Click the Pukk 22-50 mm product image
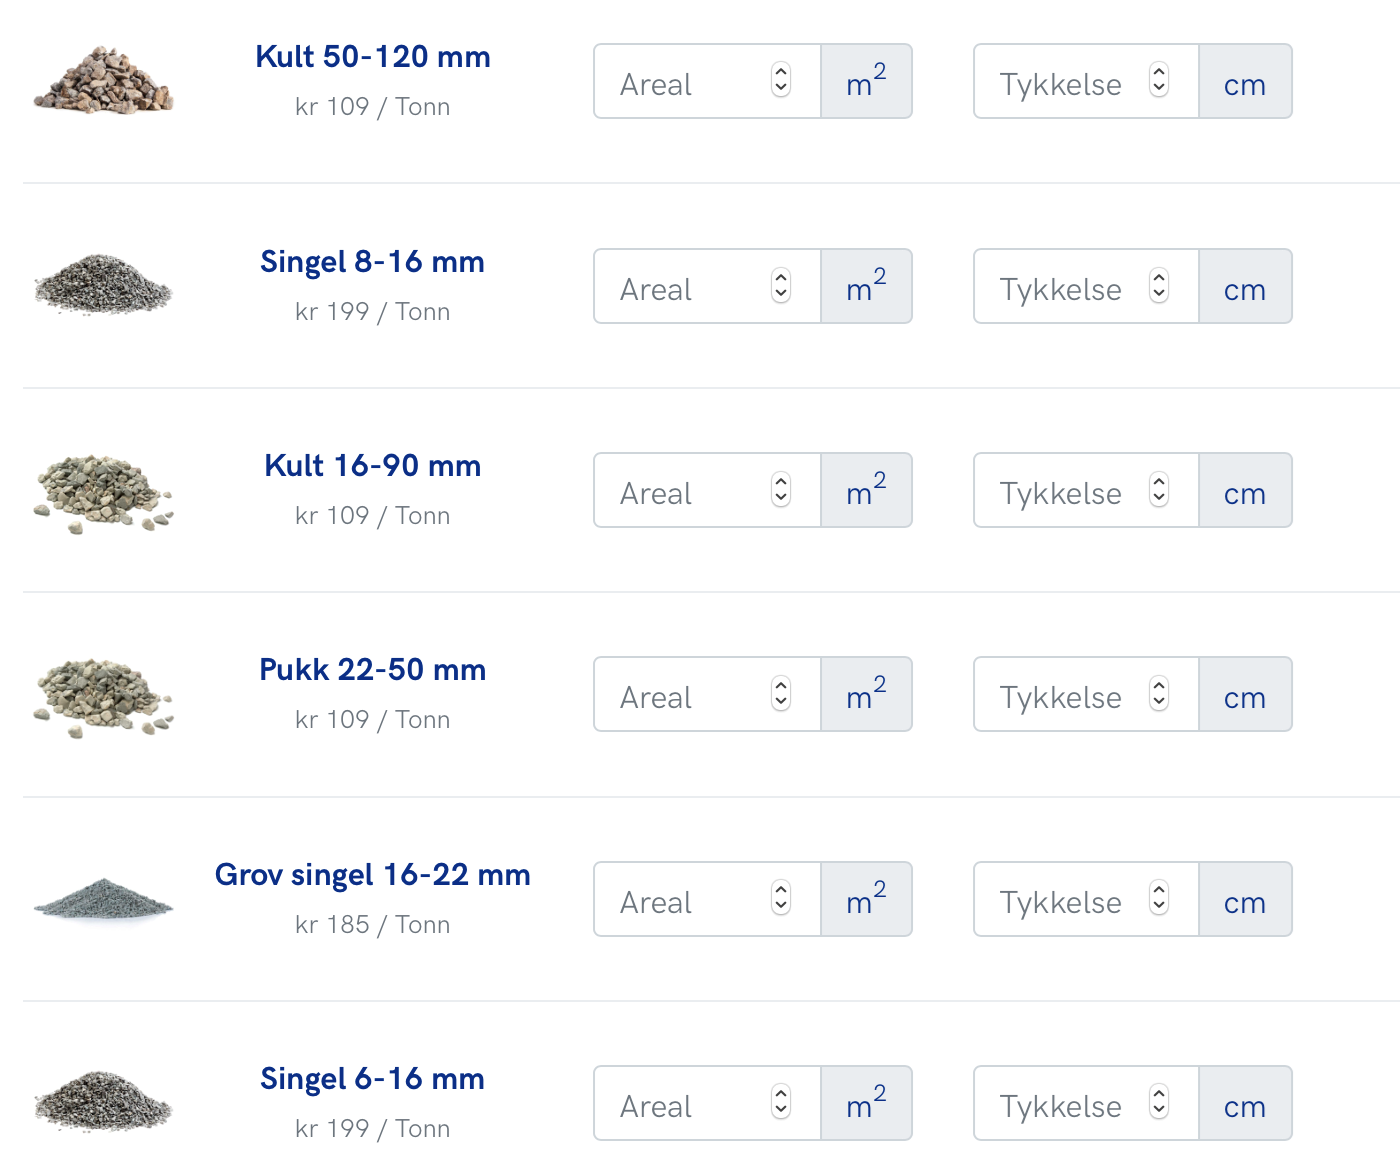This screenshot has width=1400, height=1166. click(x=103, y=697)
